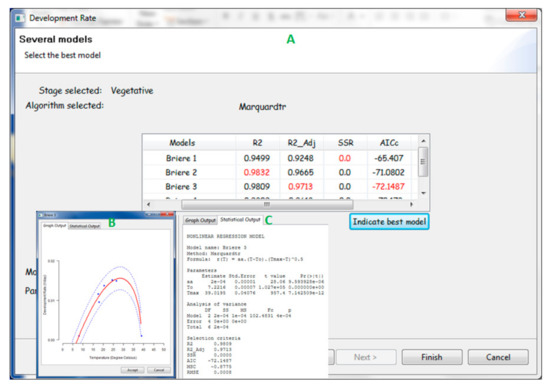Click the red fitted curve in the graph
The height and width of the screenshot is (388, 550).
(120, 278)
